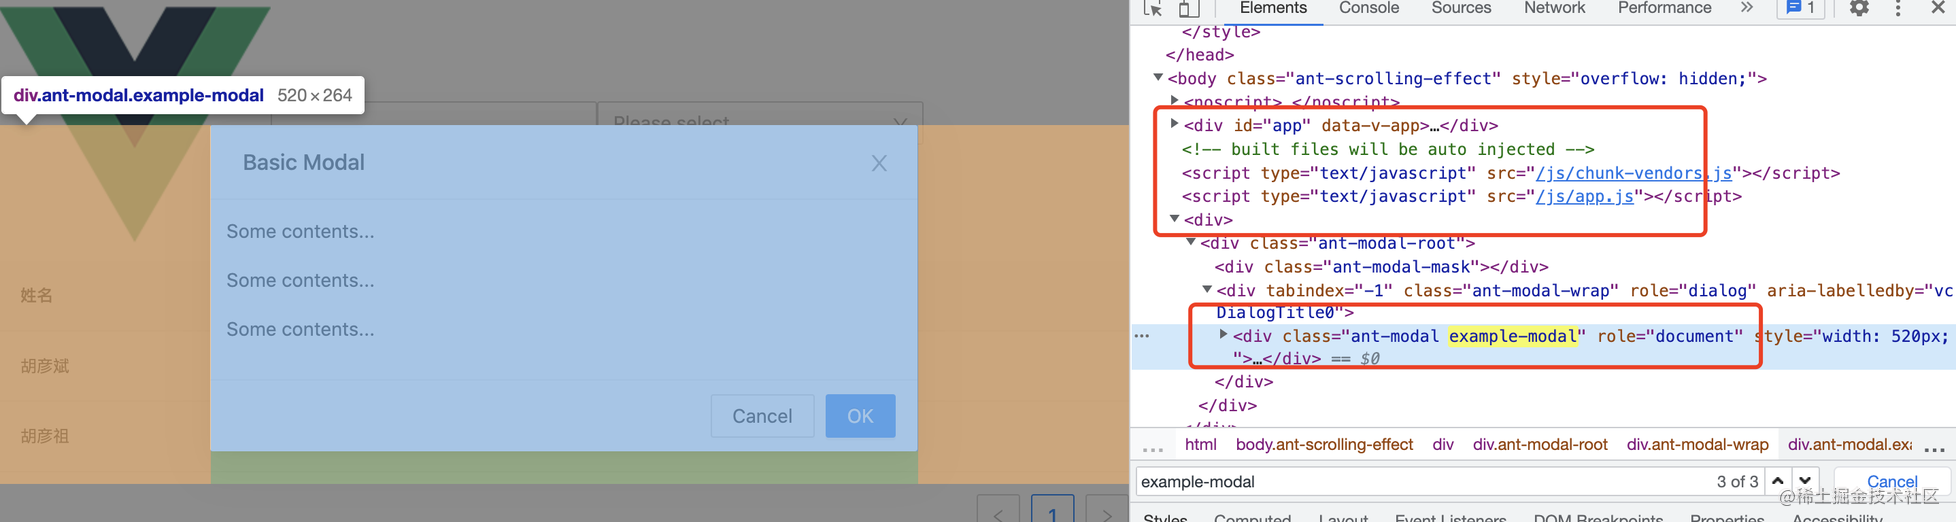Toggle the device toolbar icon
The image size is (1956, 522).
1188,8
